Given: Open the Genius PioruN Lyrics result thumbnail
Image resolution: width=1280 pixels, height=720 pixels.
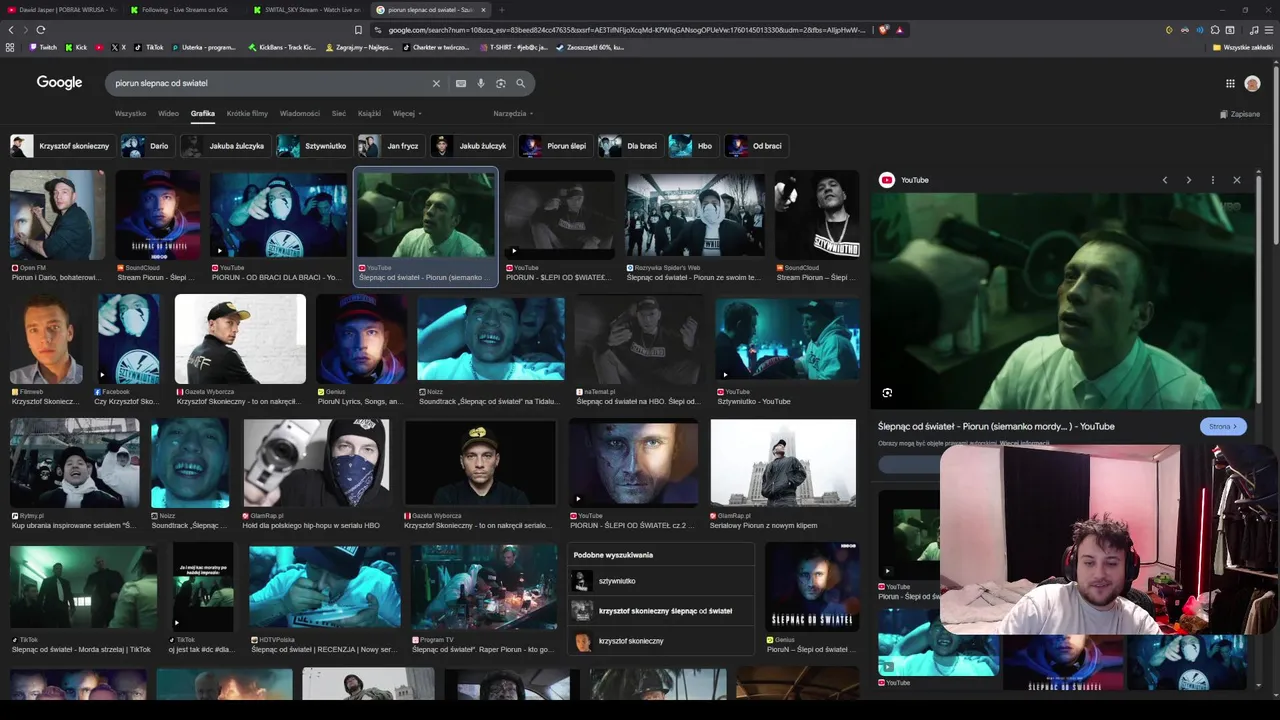Looking at the screenshot, I should tap(361, 339).
